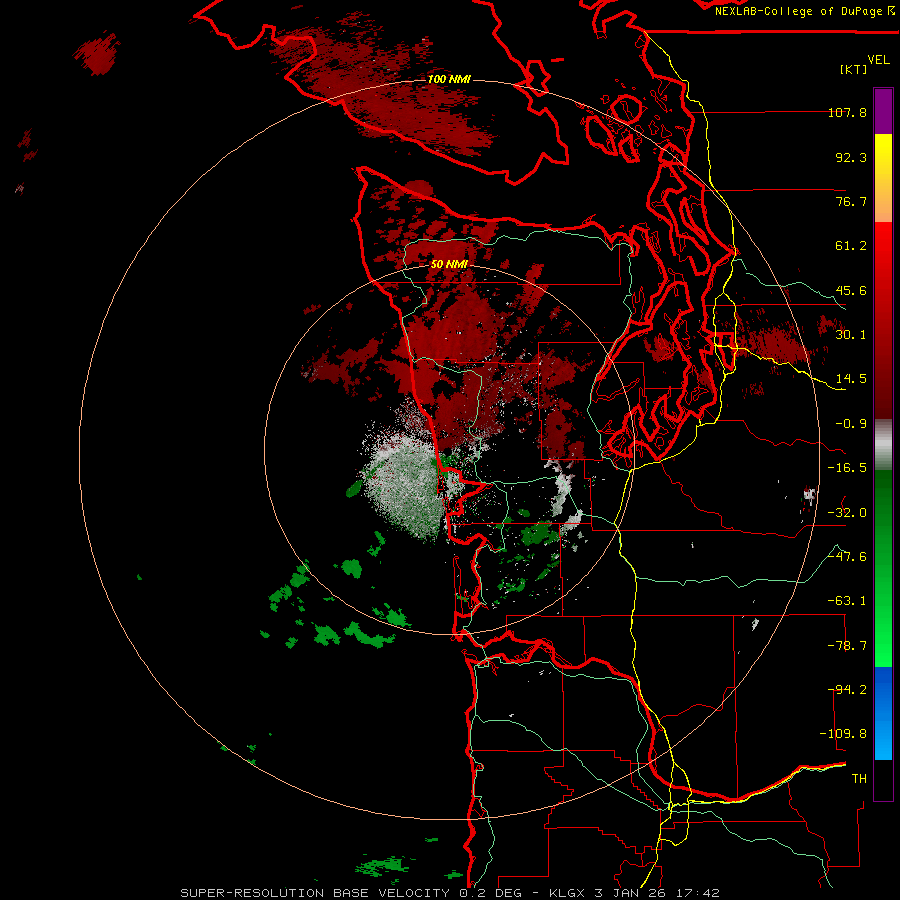Select the -32.0 legend value
The height and width of the screenshot is (900, 900).
(x=847, y=513)
